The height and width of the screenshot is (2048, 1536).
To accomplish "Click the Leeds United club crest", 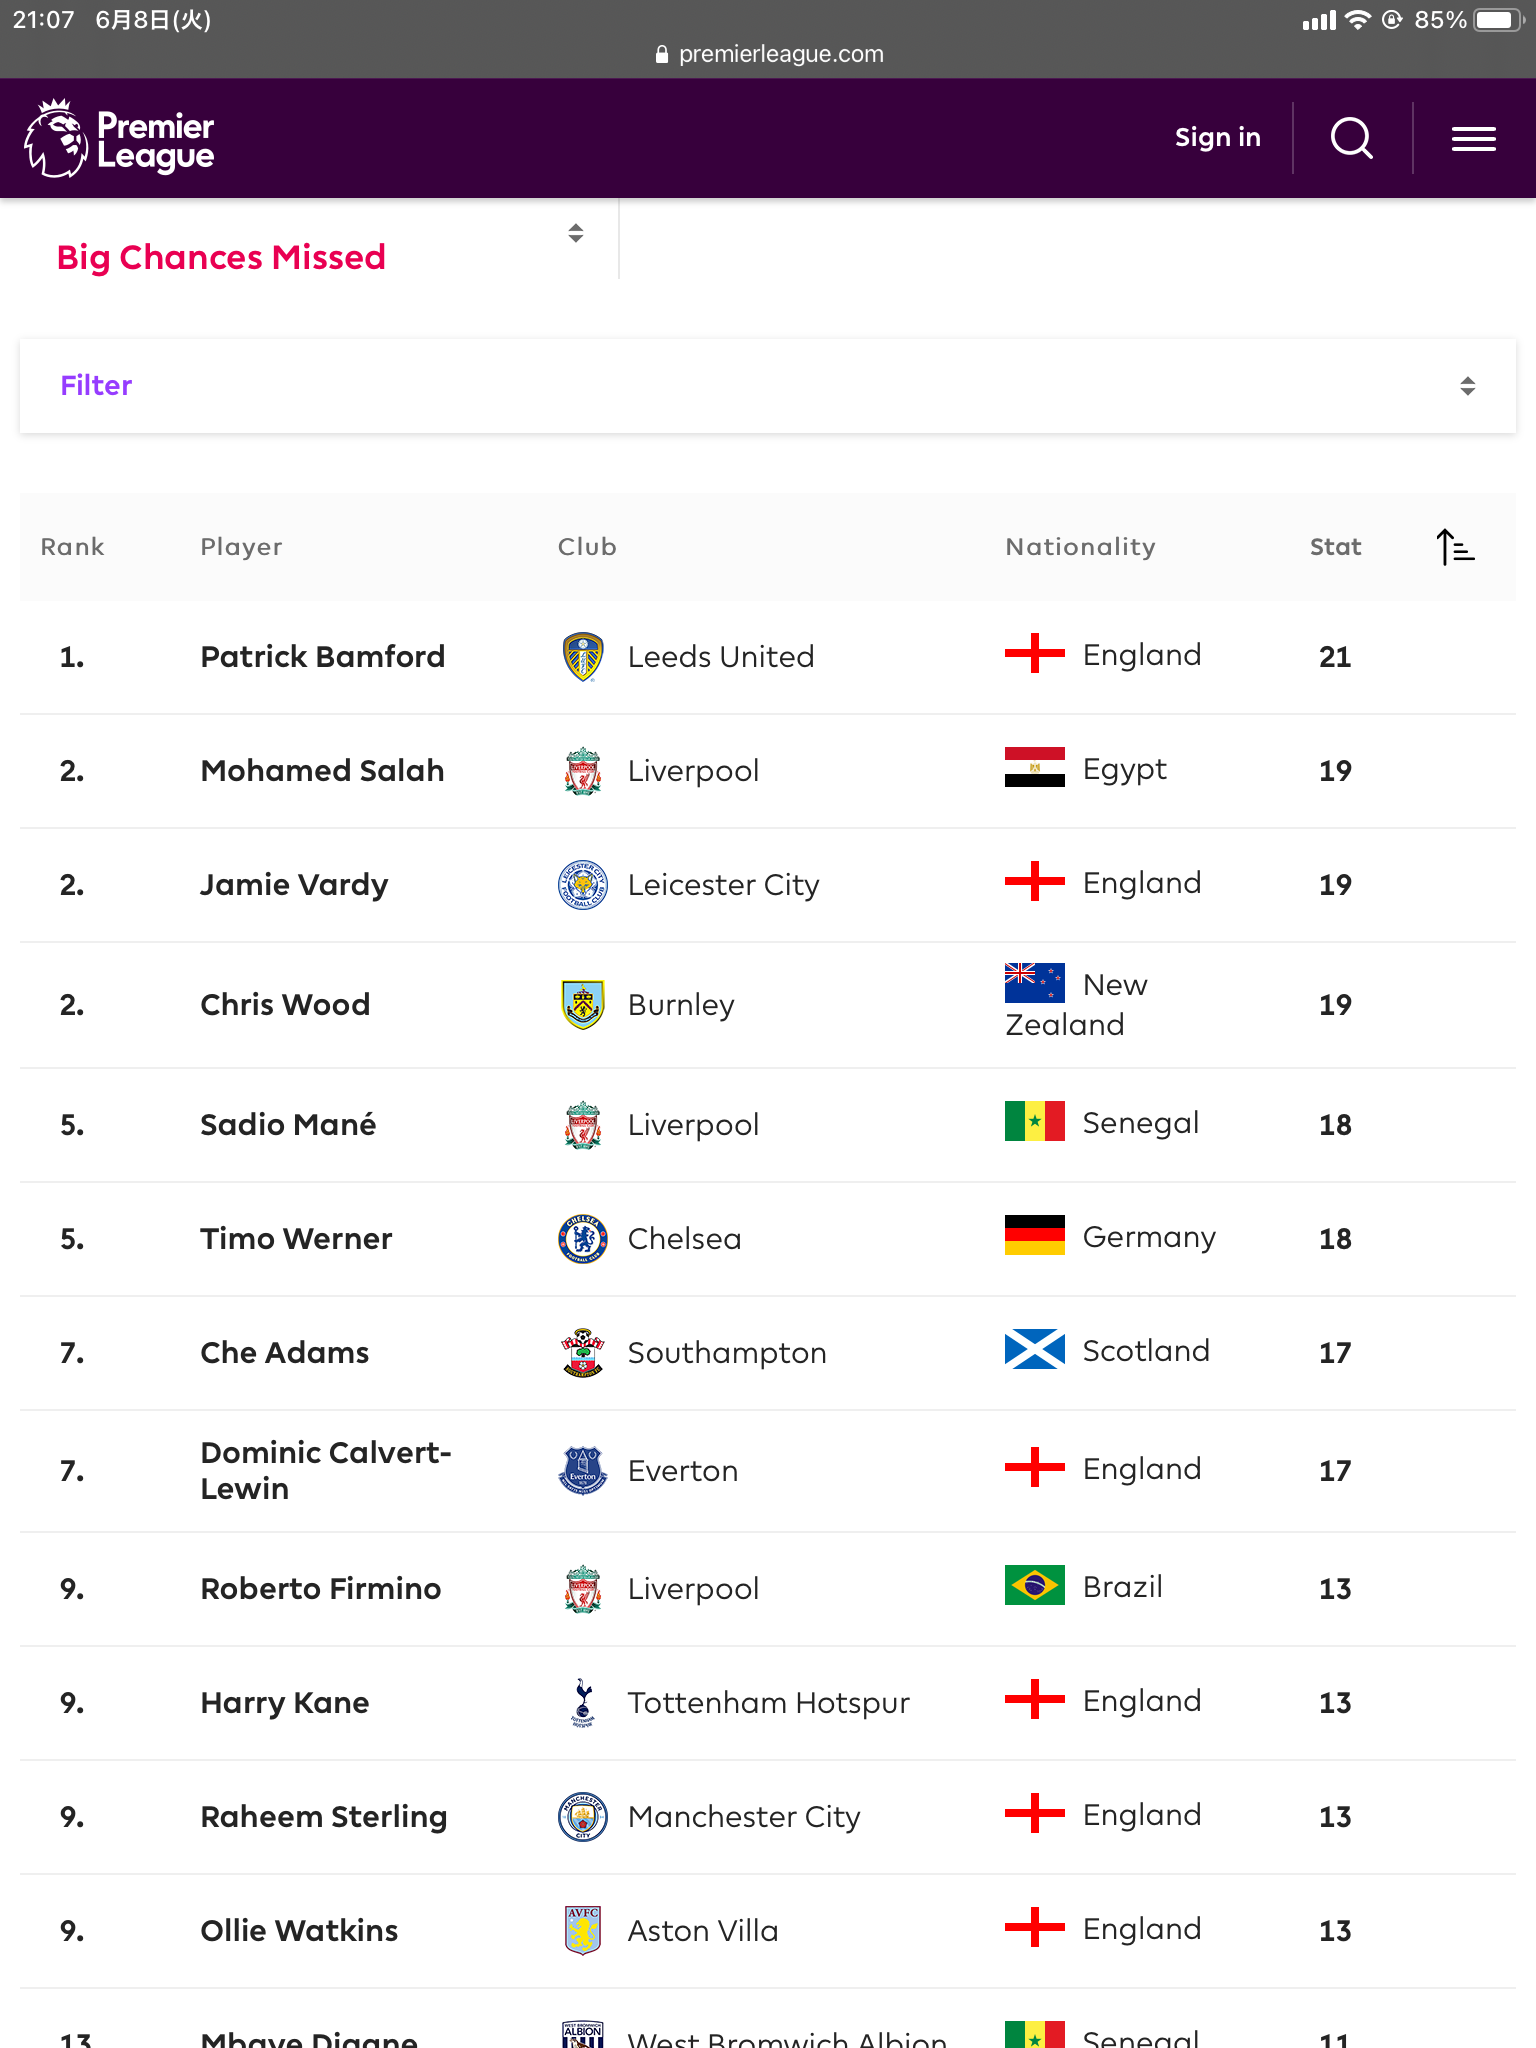I will 583,657.
